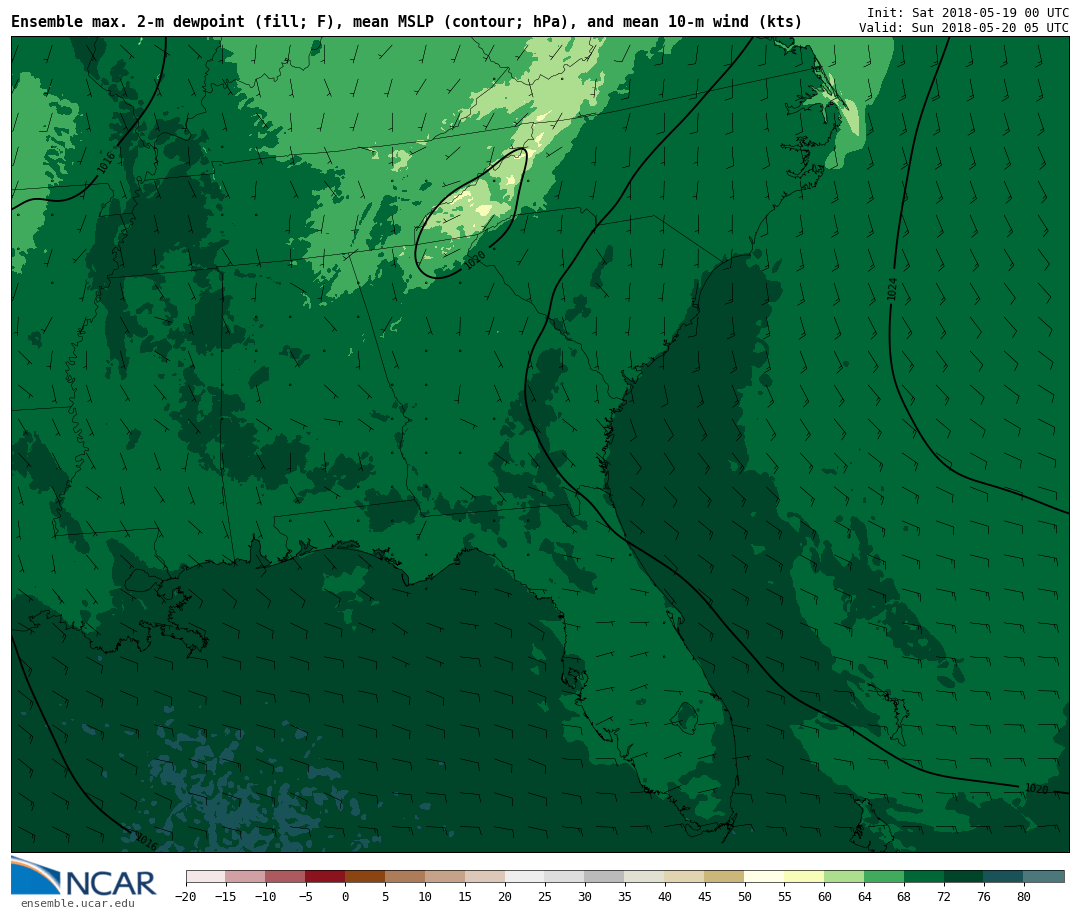Pick the light green swatch between 60 and 64
The image size is (1080, 915).
[844, 876]
